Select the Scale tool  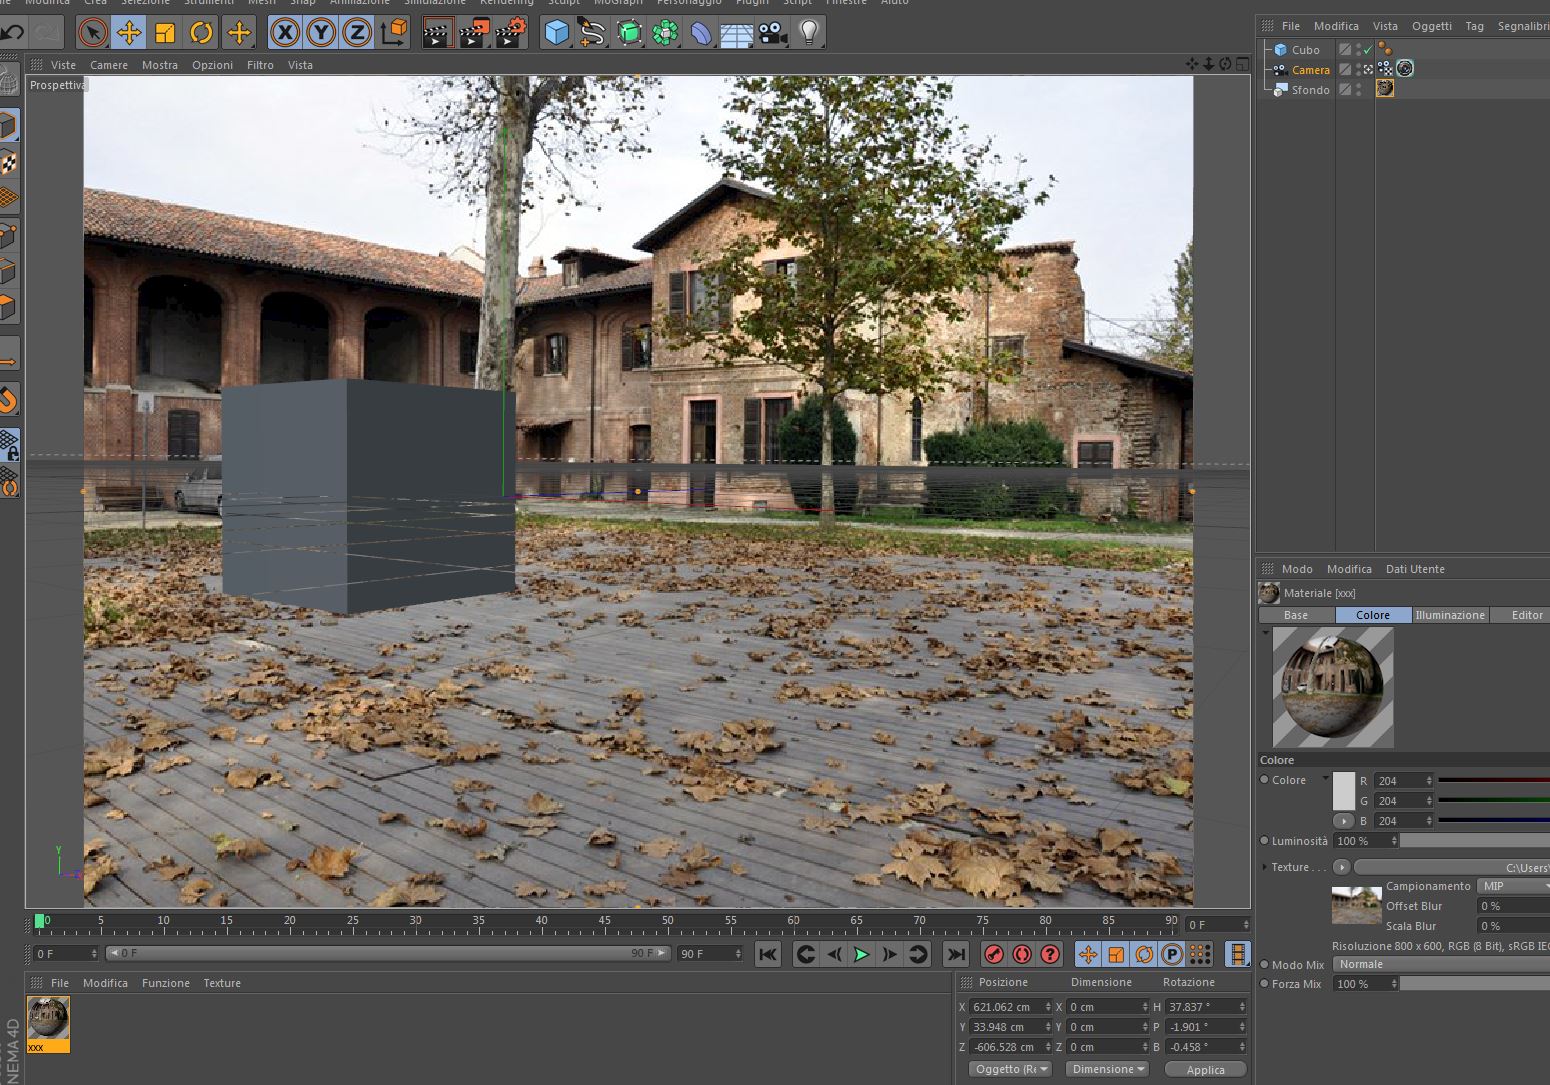pos(165,33)
